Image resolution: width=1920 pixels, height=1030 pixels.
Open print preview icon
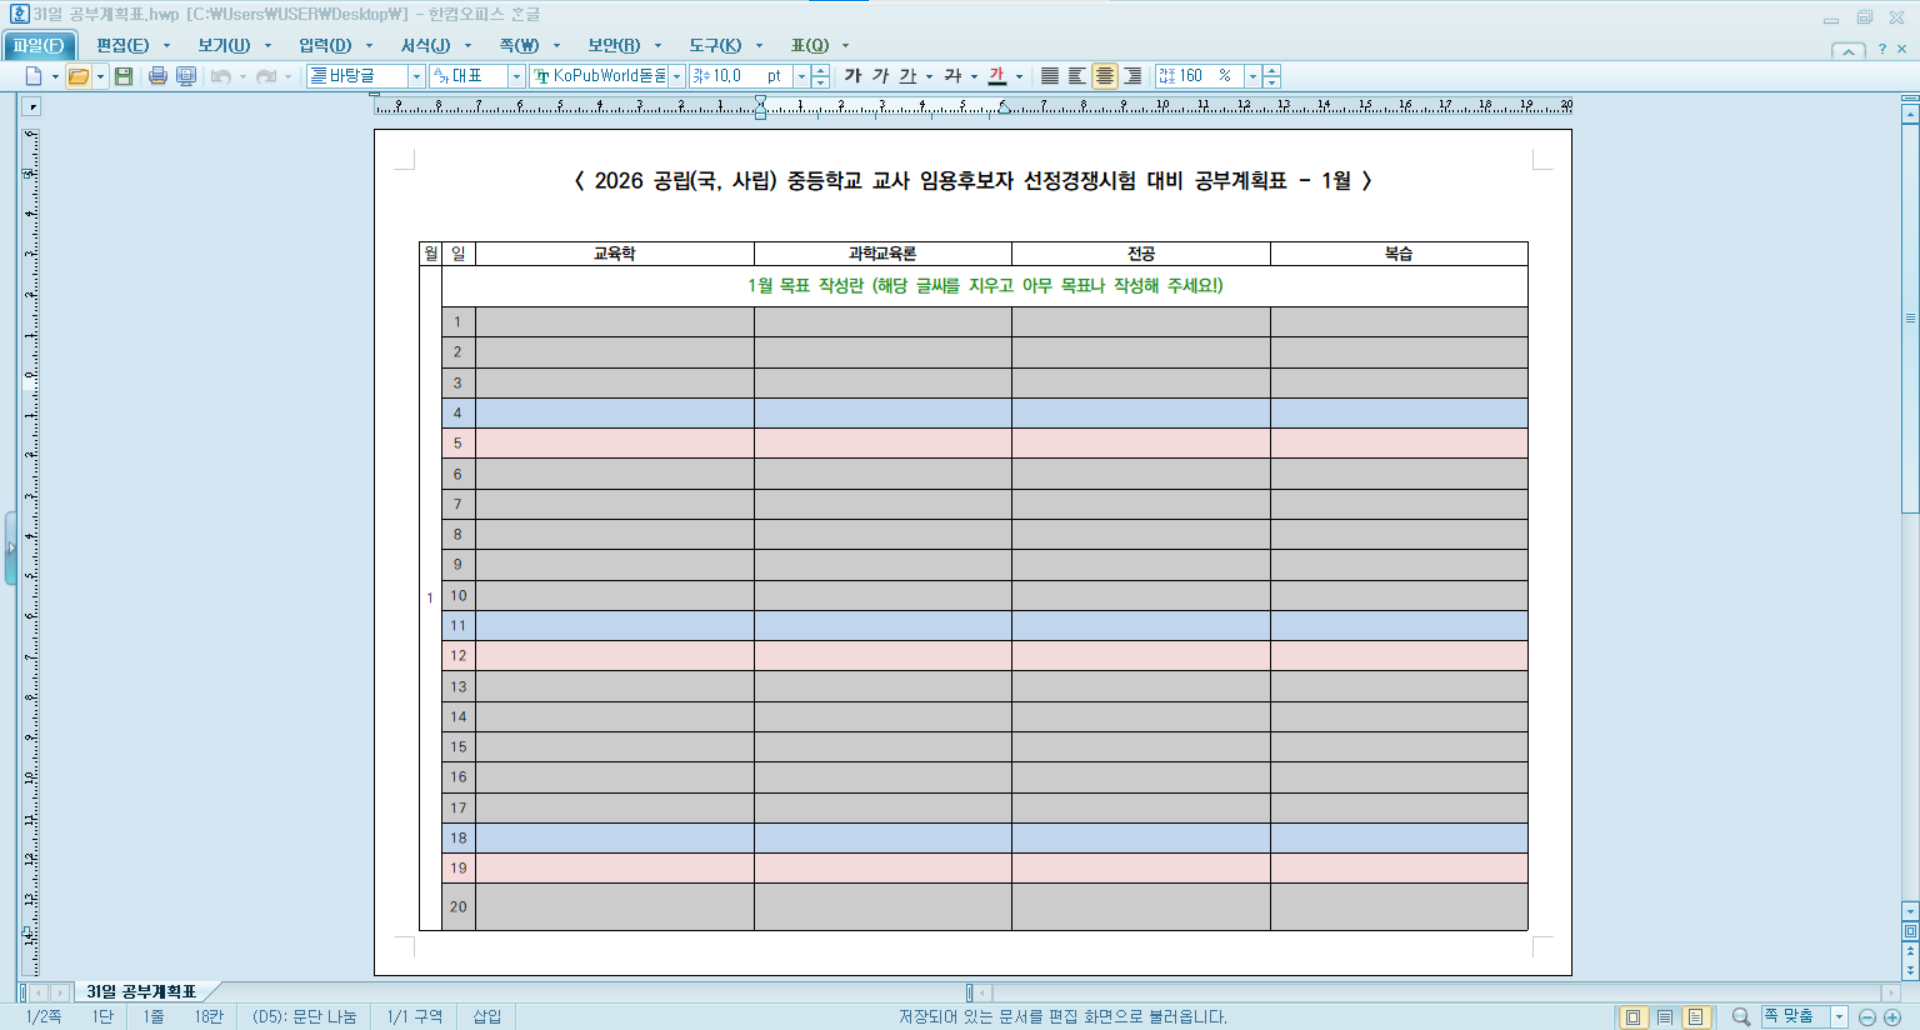[x=186, y=76]
